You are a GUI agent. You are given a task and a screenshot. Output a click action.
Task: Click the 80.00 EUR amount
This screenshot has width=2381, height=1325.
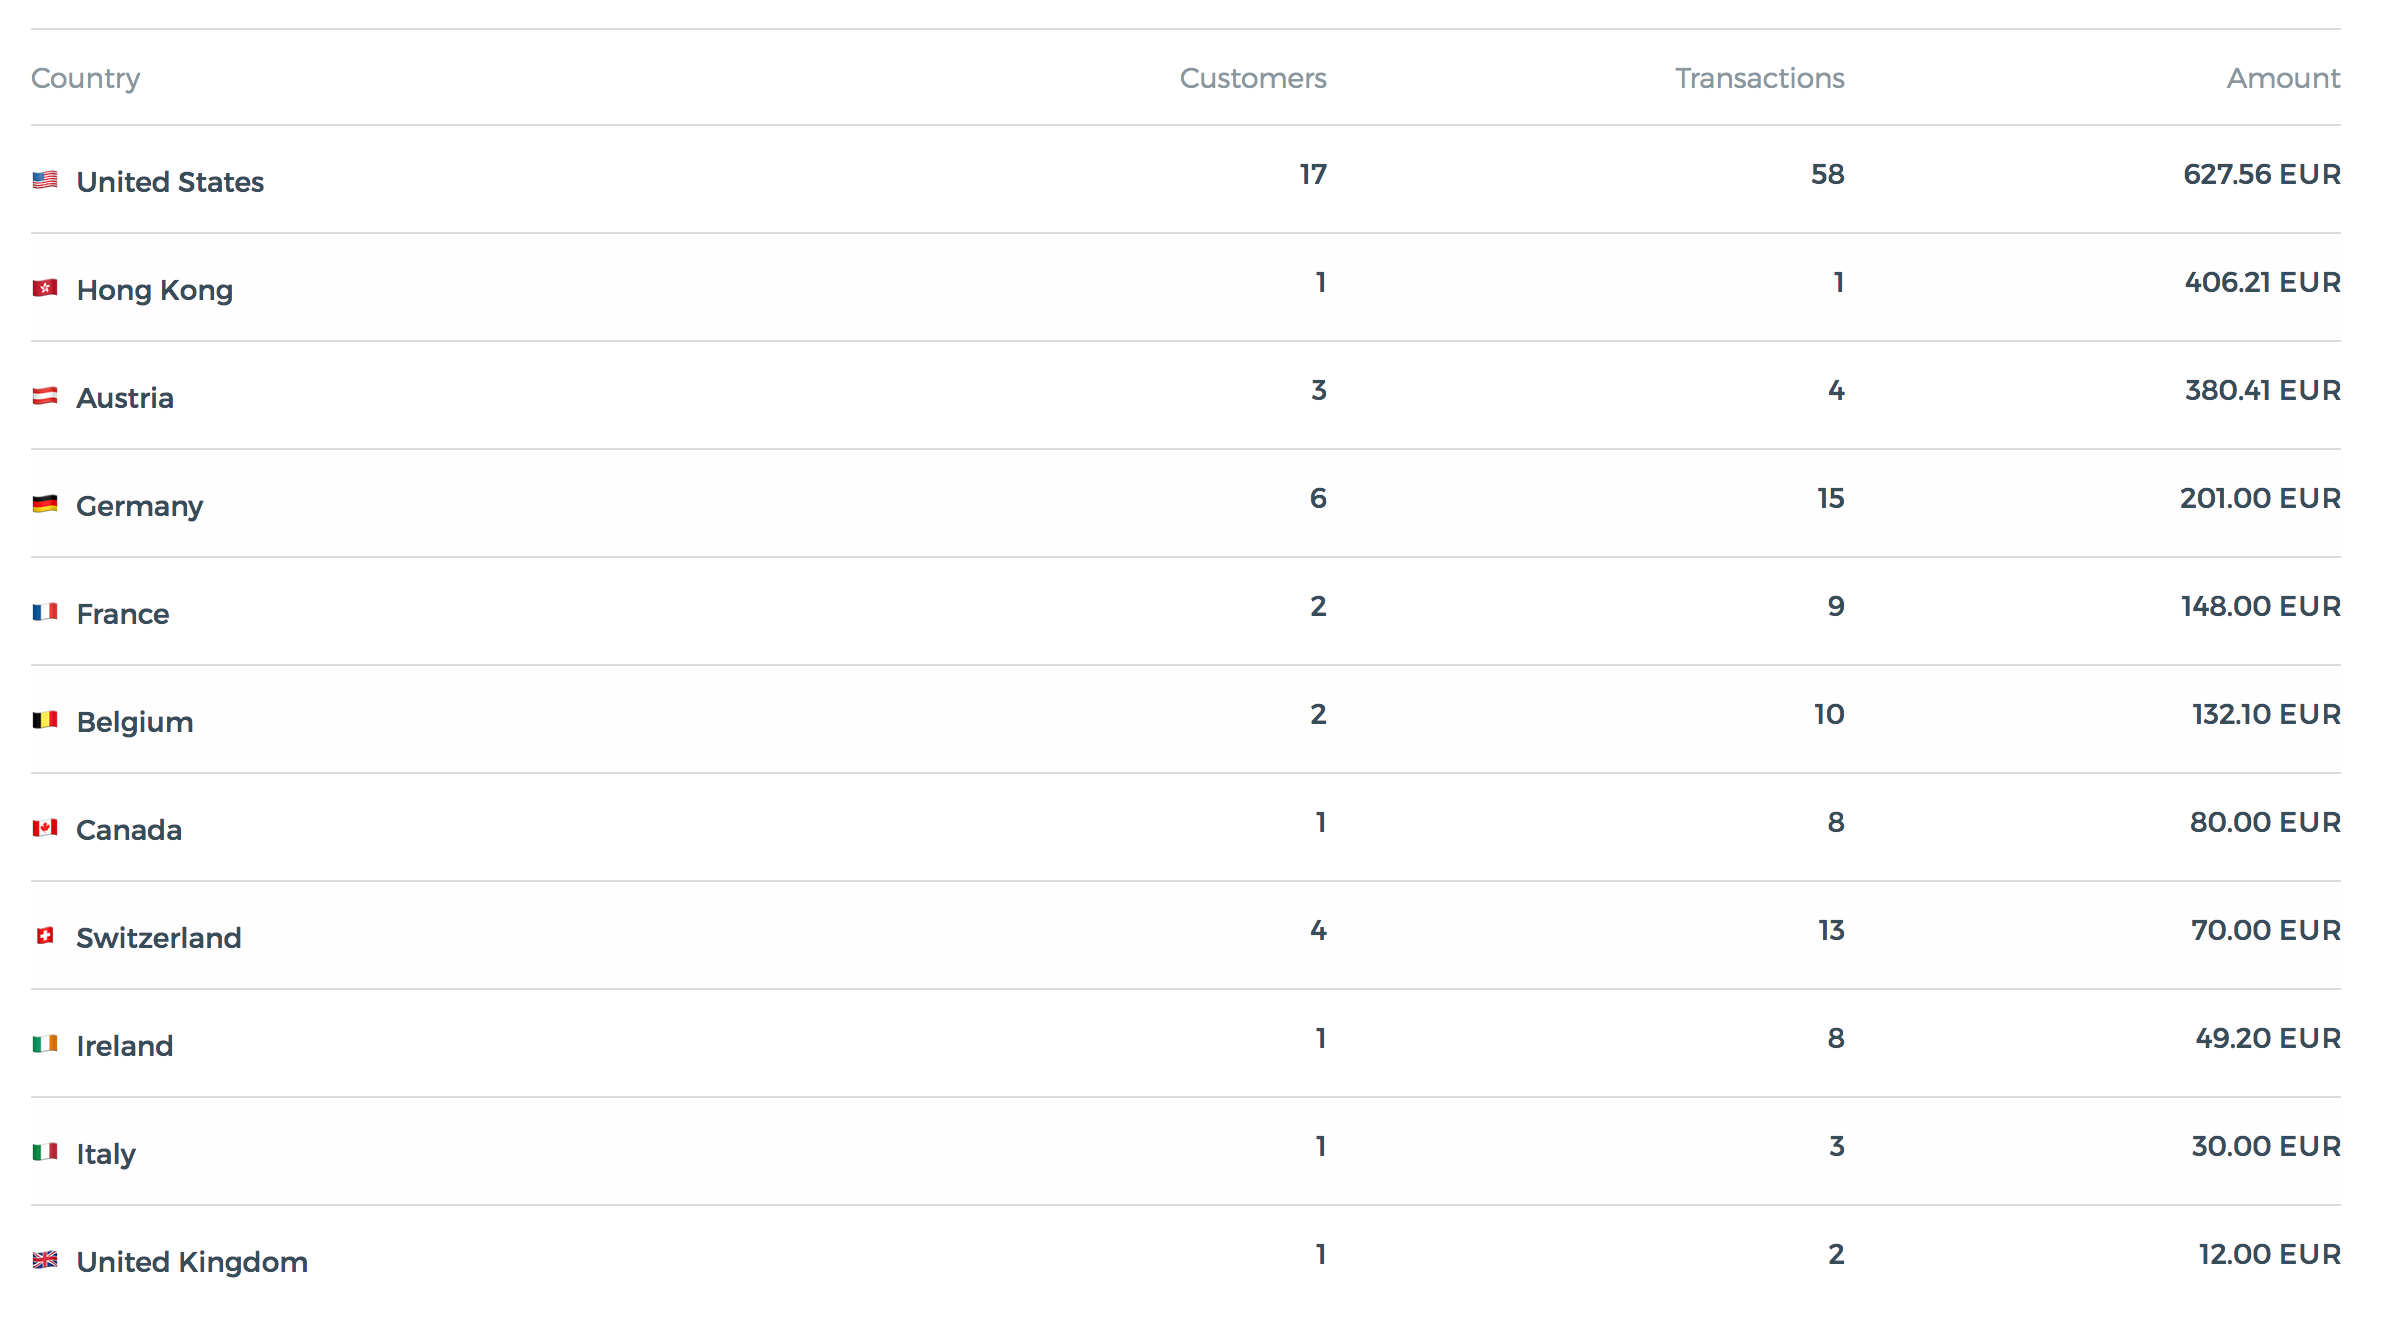[2265, 822]
